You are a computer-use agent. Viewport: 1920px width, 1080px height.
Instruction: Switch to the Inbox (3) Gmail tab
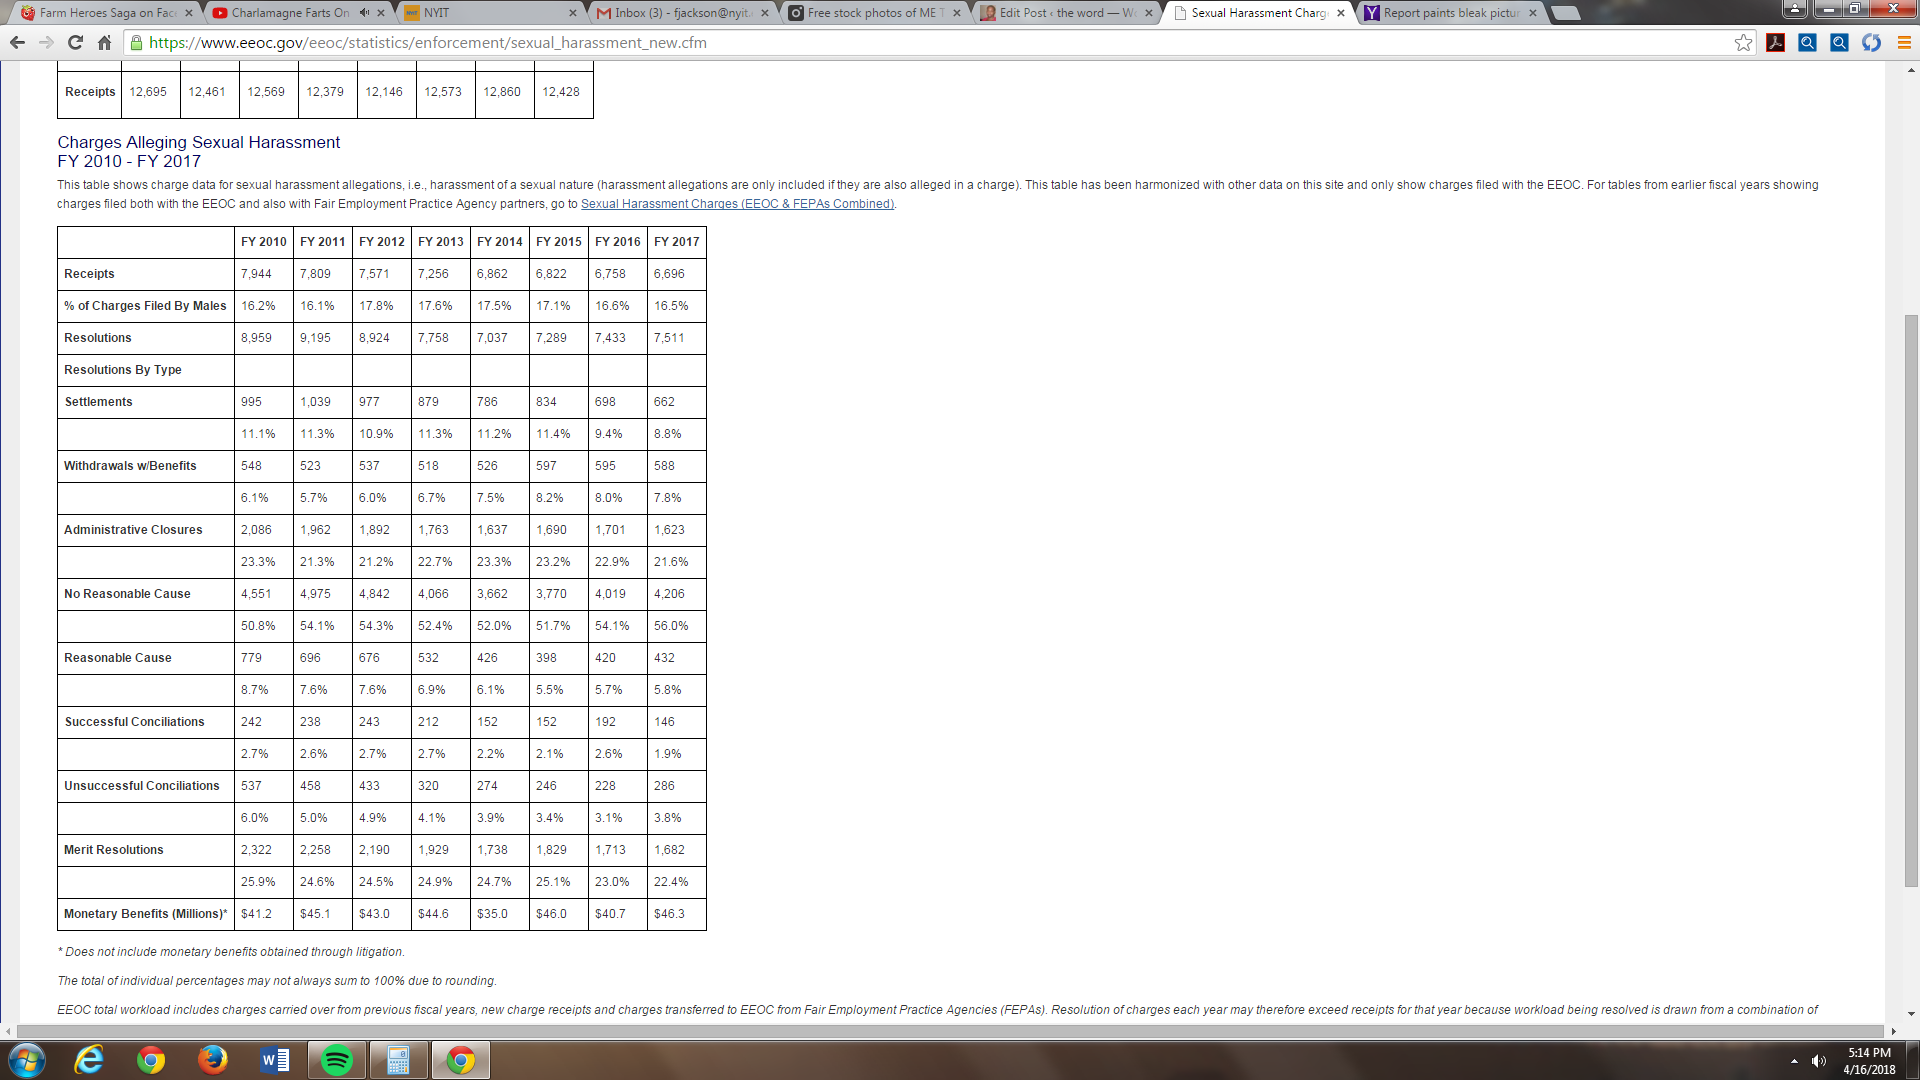click(680, 13)
